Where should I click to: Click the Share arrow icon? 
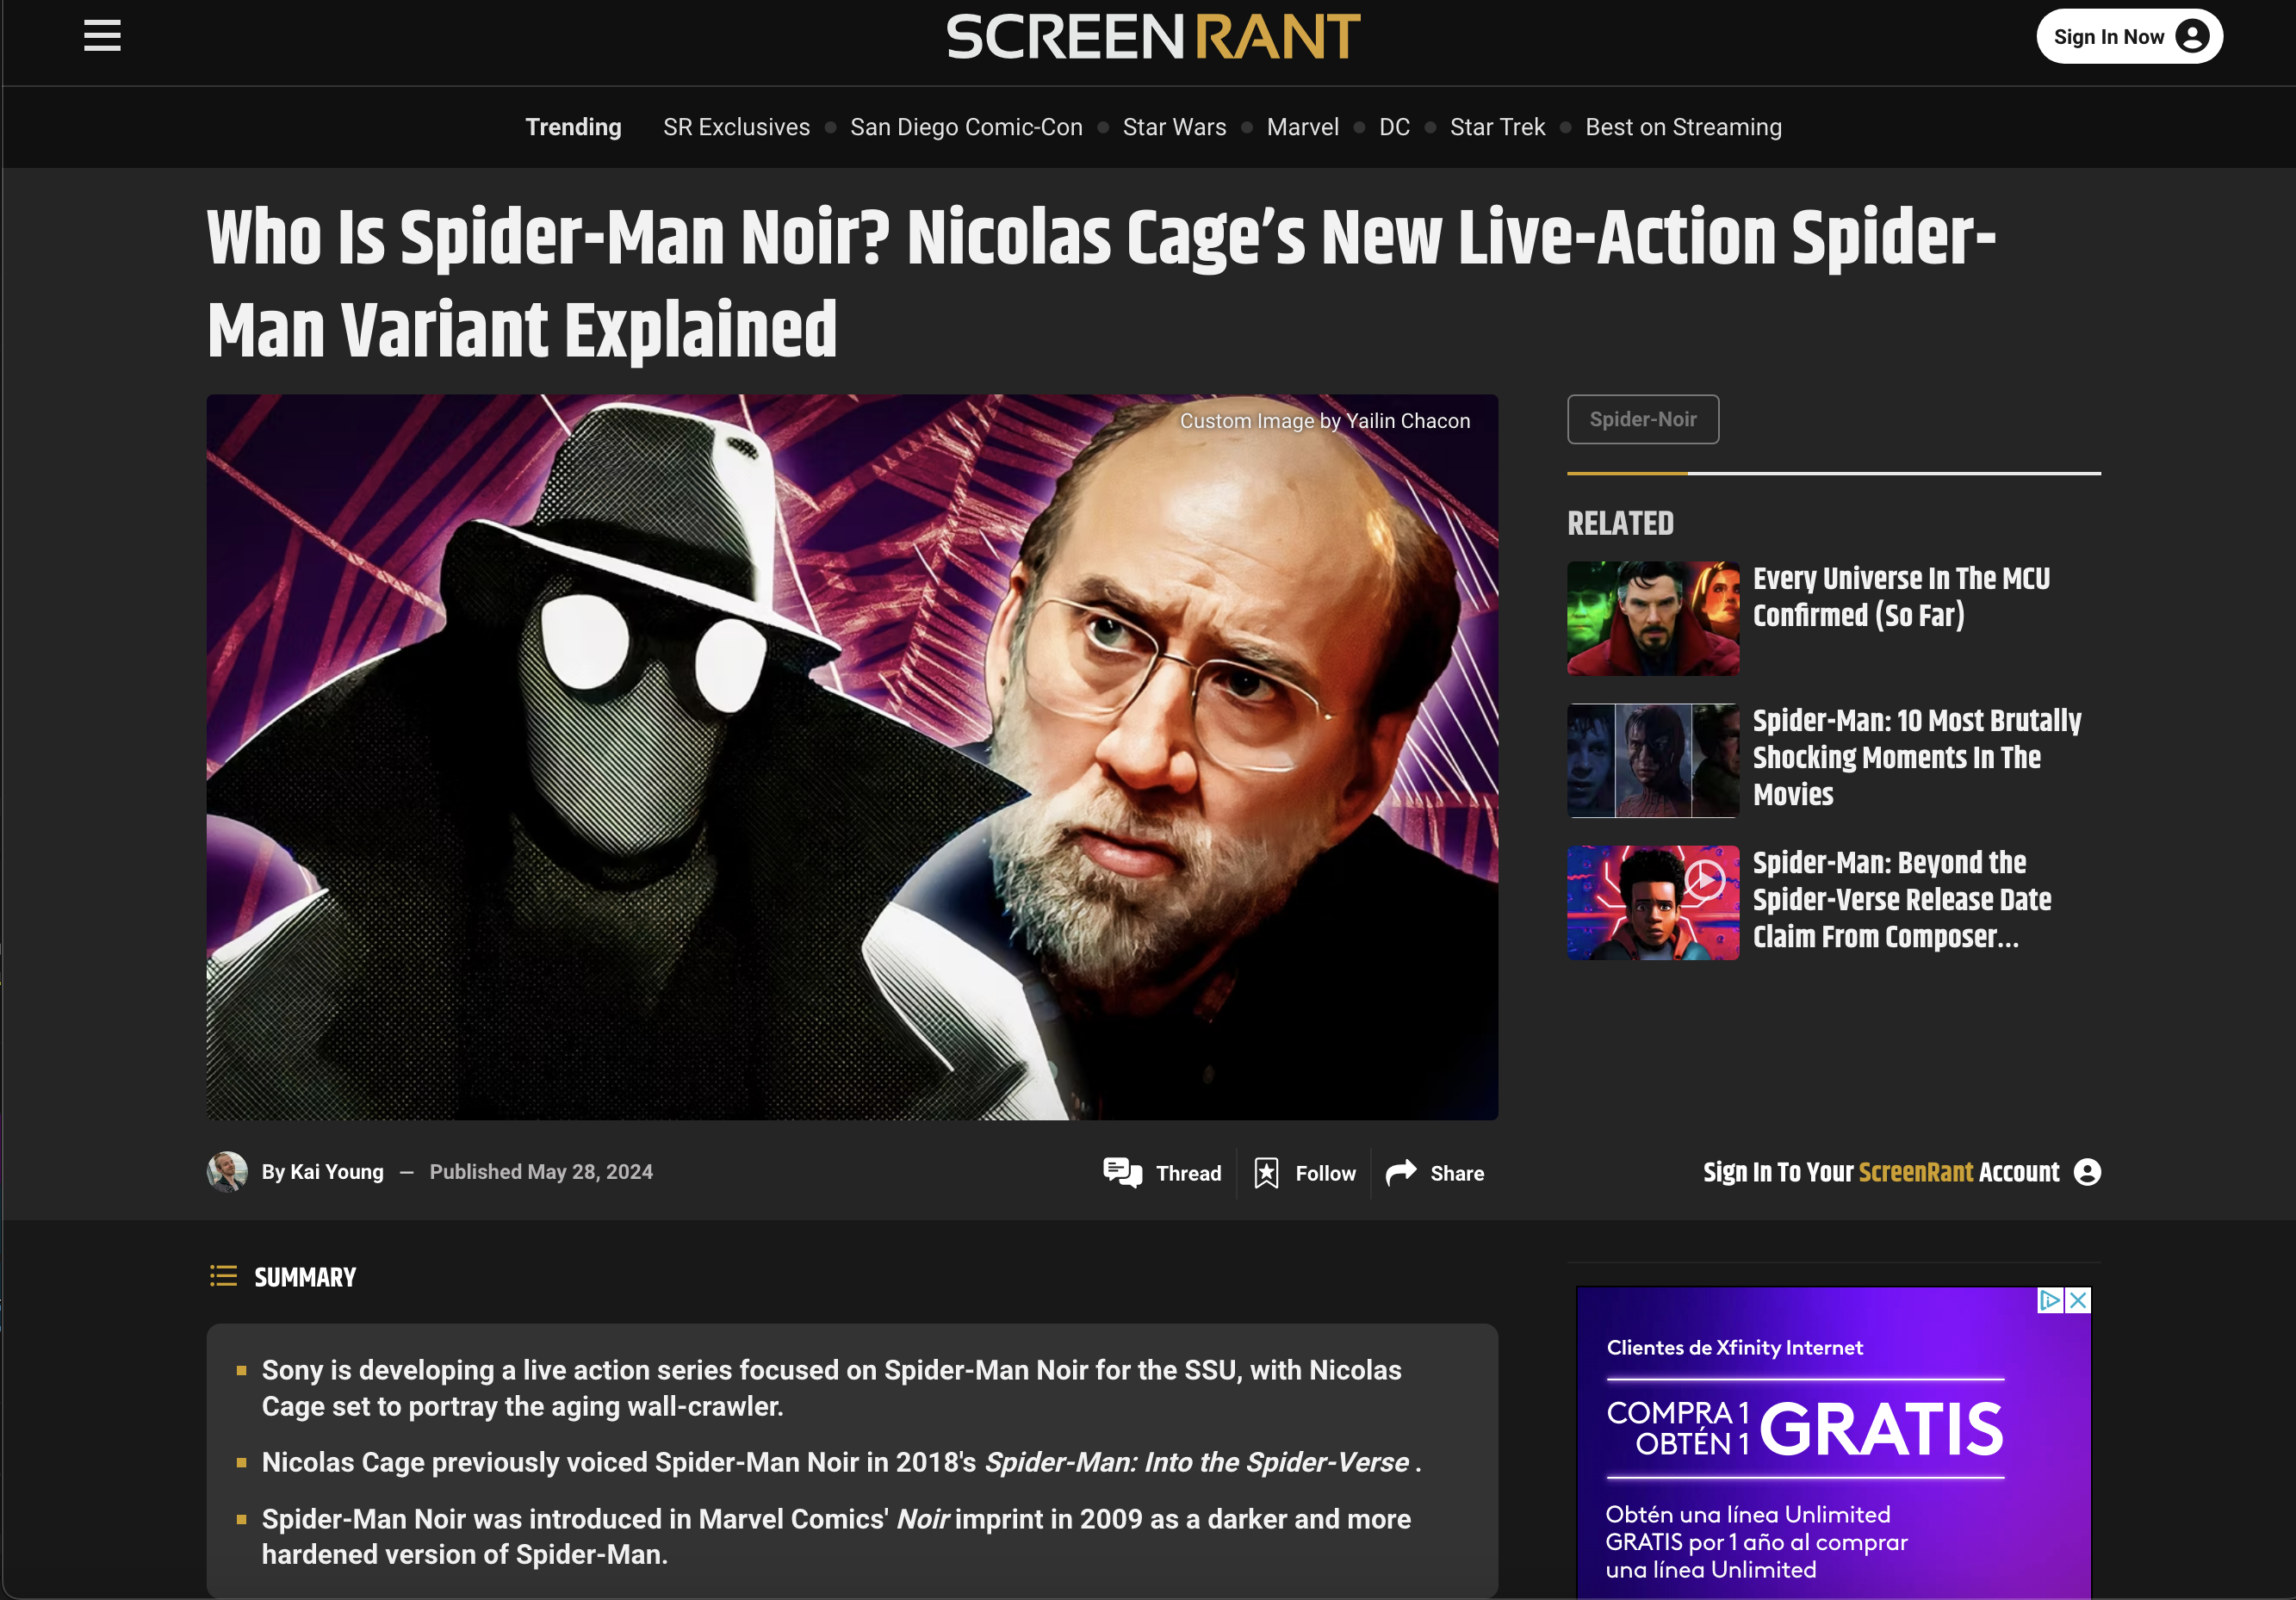1401,1172
